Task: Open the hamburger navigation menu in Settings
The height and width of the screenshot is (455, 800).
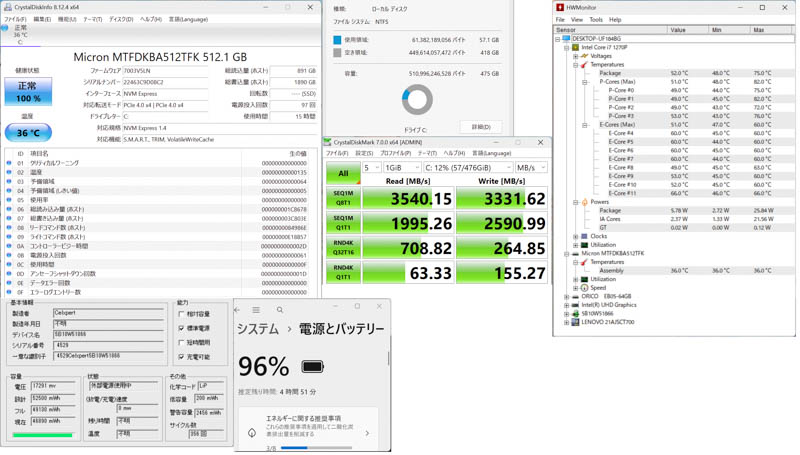Action: click(x=256, y=310)
